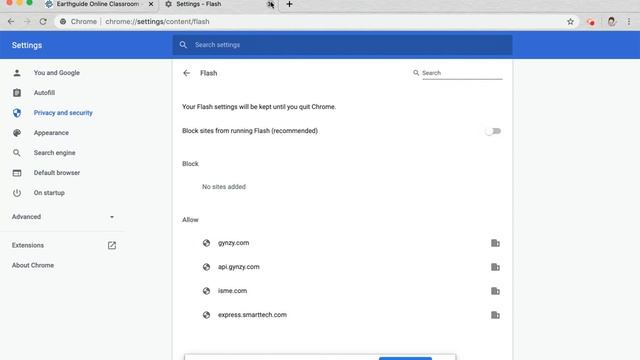Click the address bar URL
640x360 pixels.
click(157, 22)
